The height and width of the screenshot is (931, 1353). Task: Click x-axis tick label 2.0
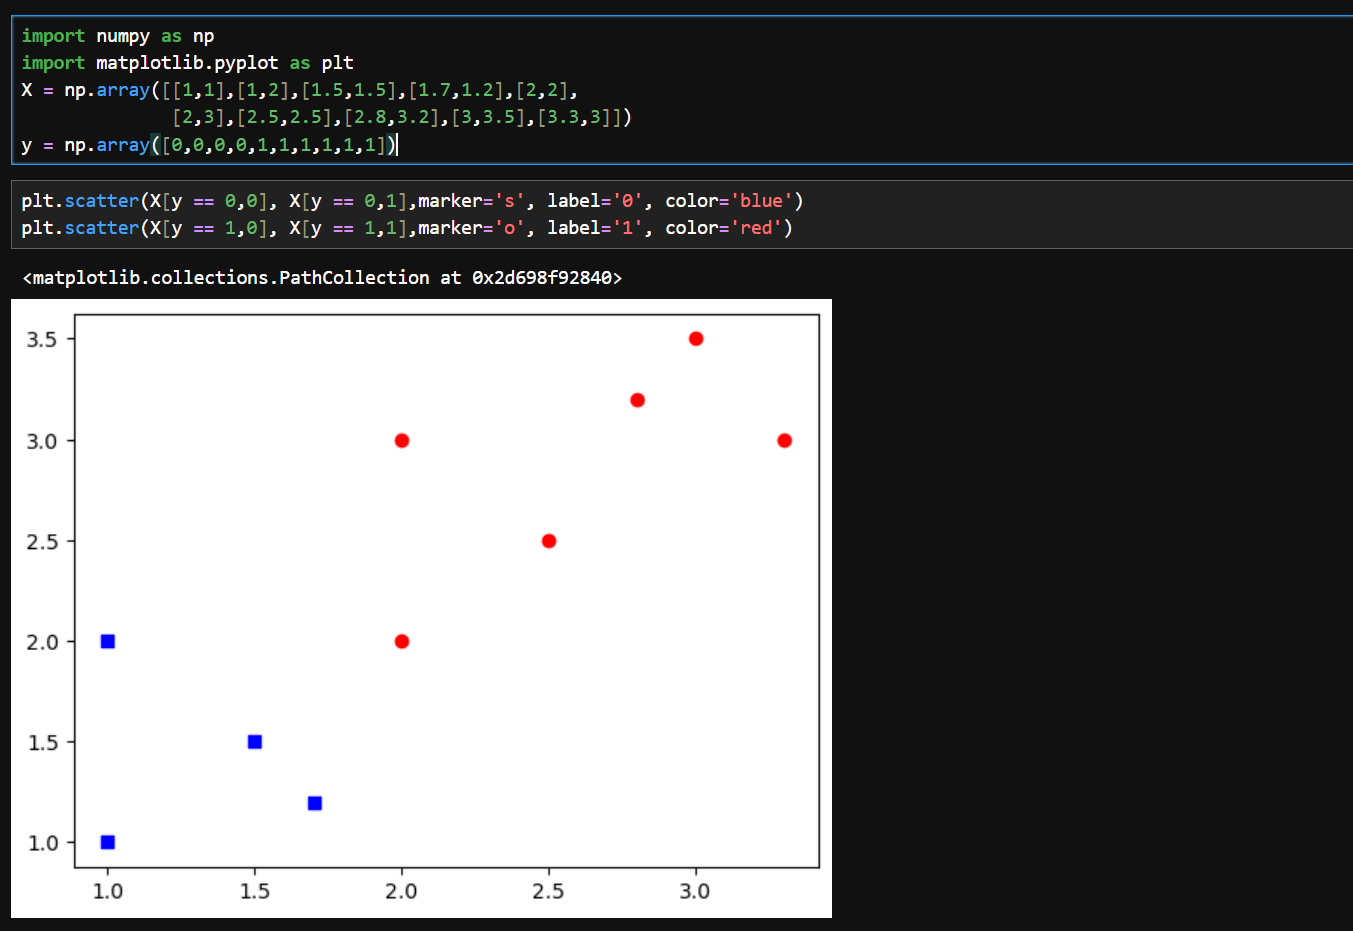(x=401, y=891)
